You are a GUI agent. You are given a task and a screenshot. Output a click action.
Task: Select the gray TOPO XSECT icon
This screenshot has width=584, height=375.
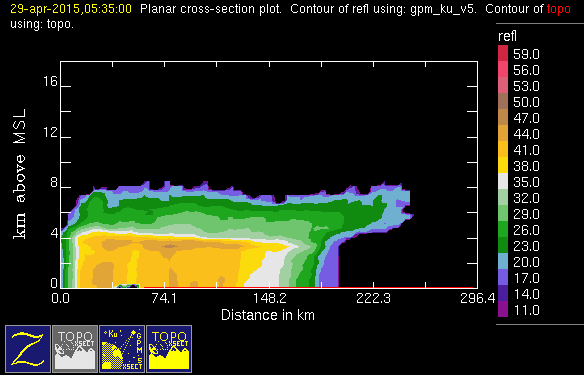point(75,349)
